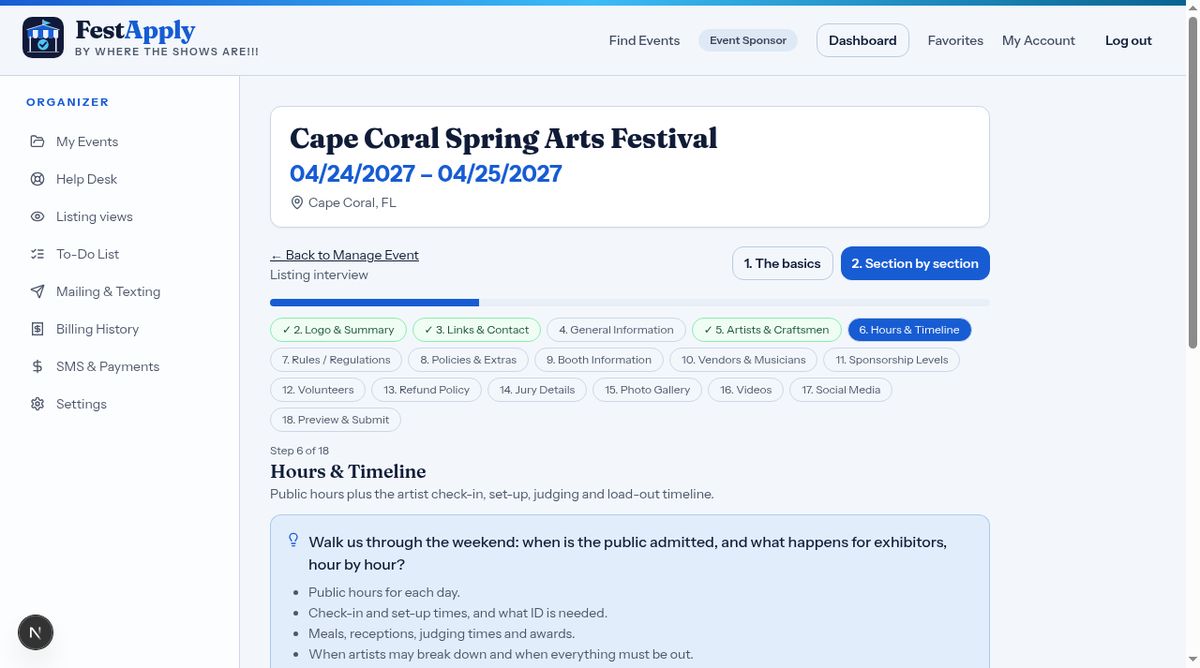Select step 6. Hours & Timeline
This screenshot has width=1200, height=668.
point(909,330)
